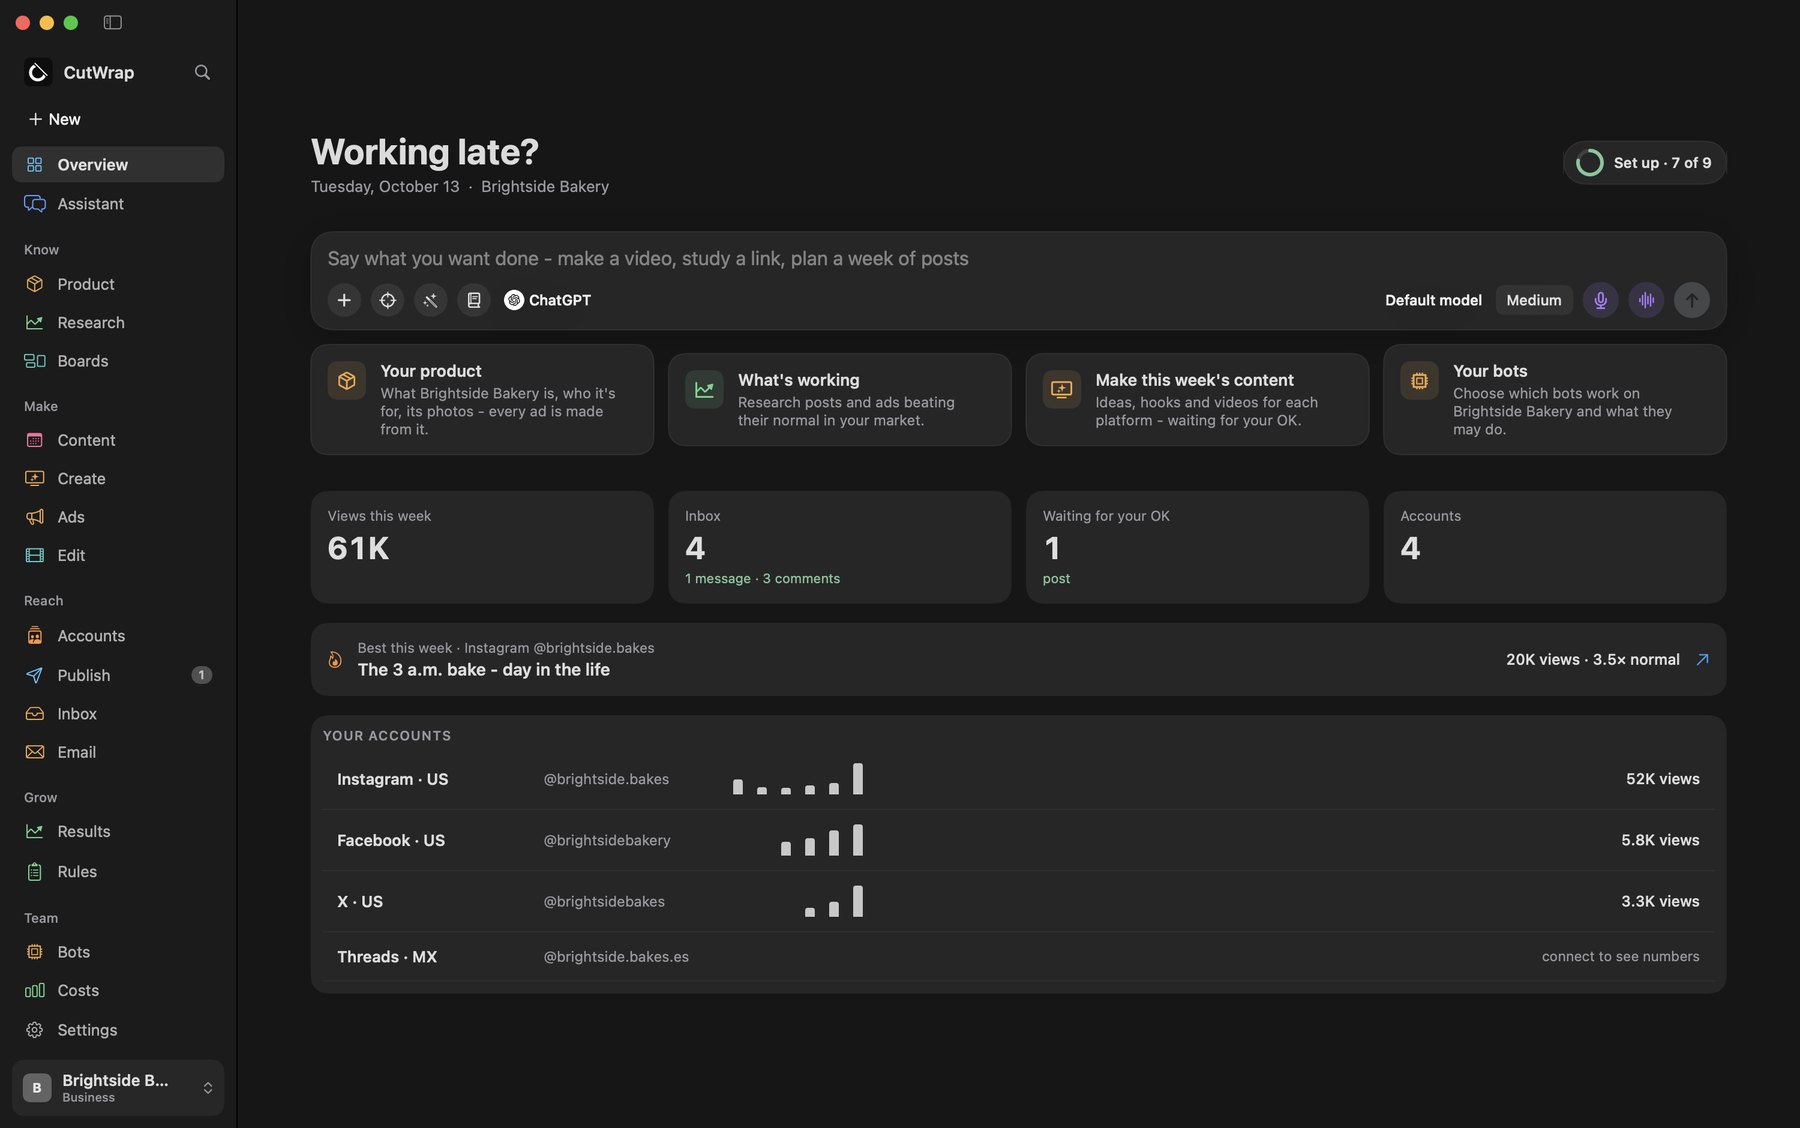Click the crosshair target icon in prompt toolbar

387,300
